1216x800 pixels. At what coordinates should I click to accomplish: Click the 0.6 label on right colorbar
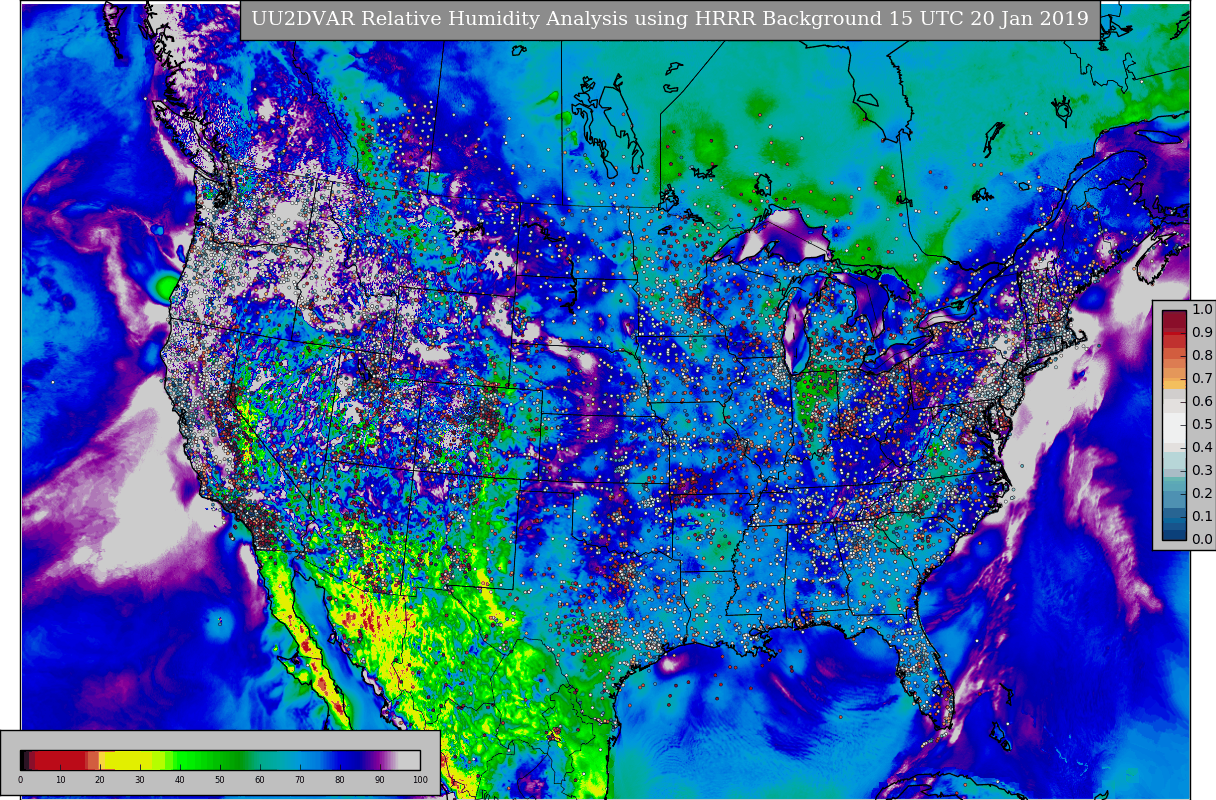click(1202, 402)
